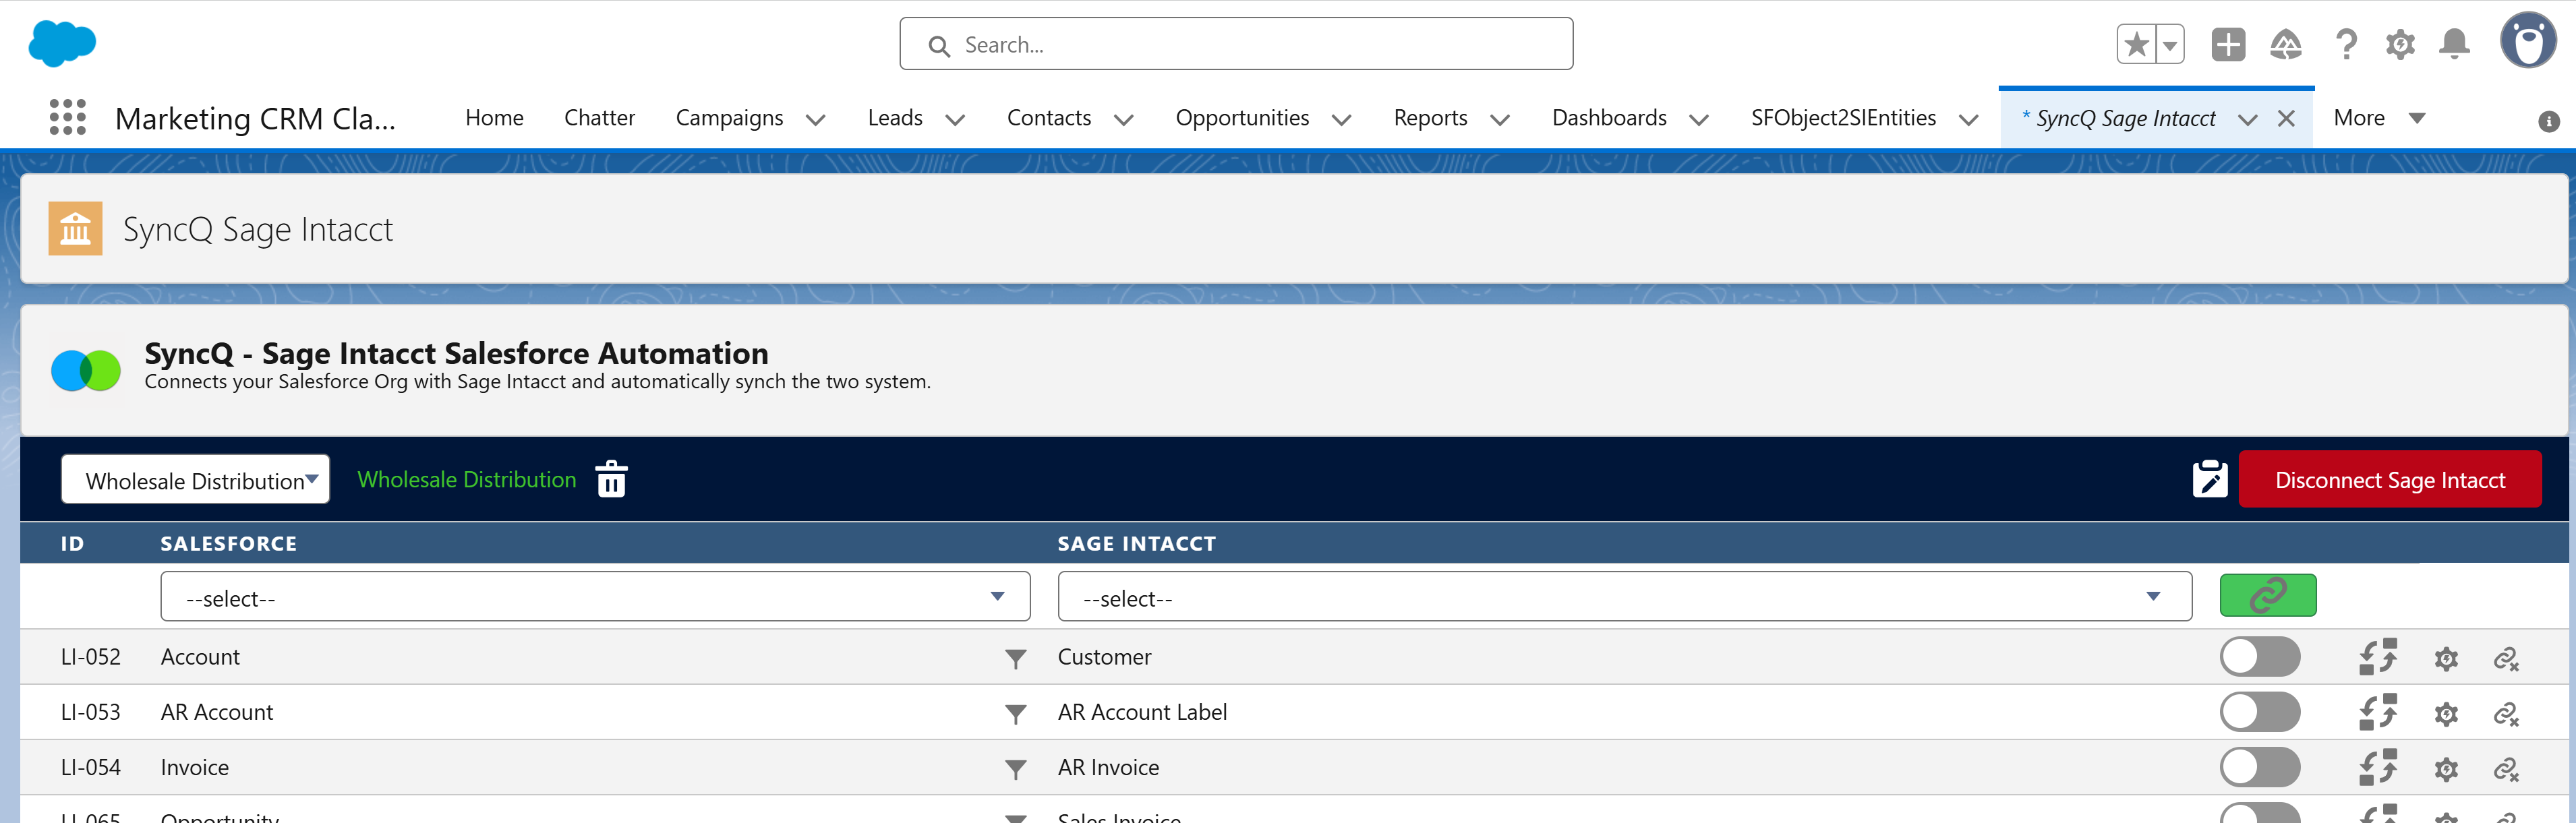Screen dimensions: 2576x823
Task: Sync the Invoice to AR Invoice mapping
Action: [2378, 767]
